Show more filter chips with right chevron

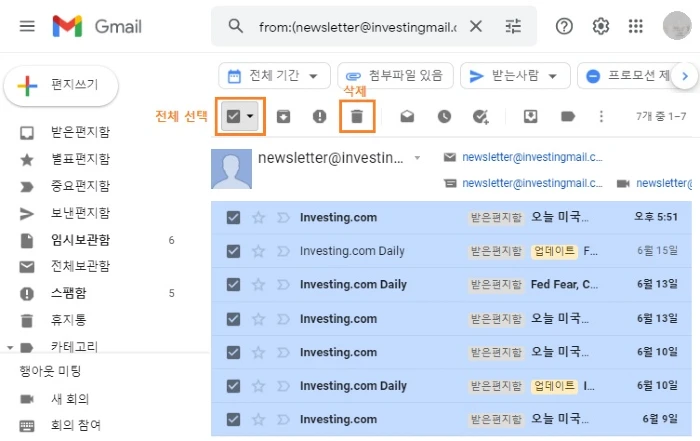click(x=685, y=76)
